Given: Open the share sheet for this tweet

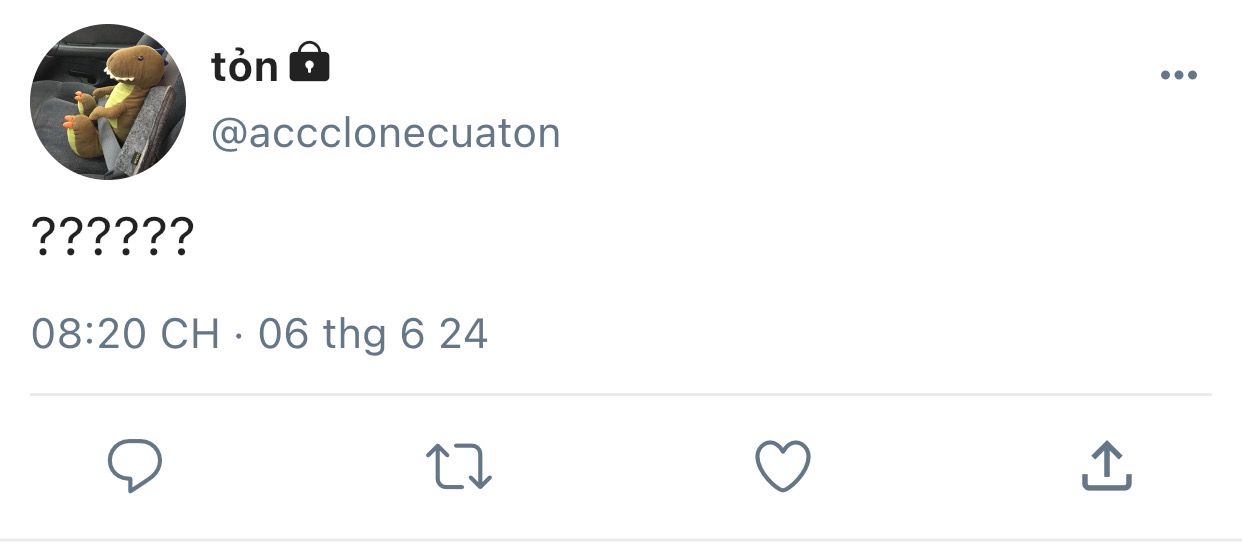Looking at the screenshot, I should click(x=1107, y=467).
